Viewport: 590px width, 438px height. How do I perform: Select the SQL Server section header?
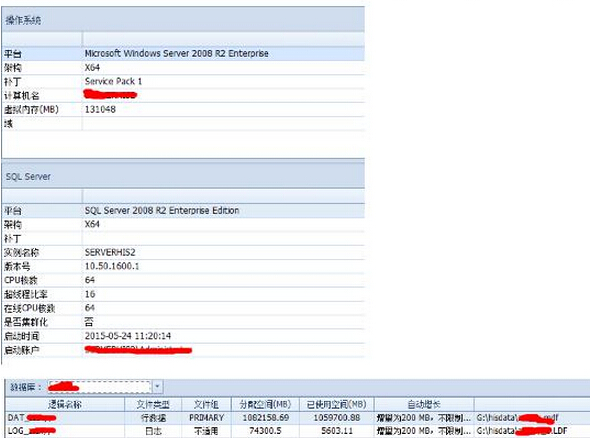coord(183,176)
